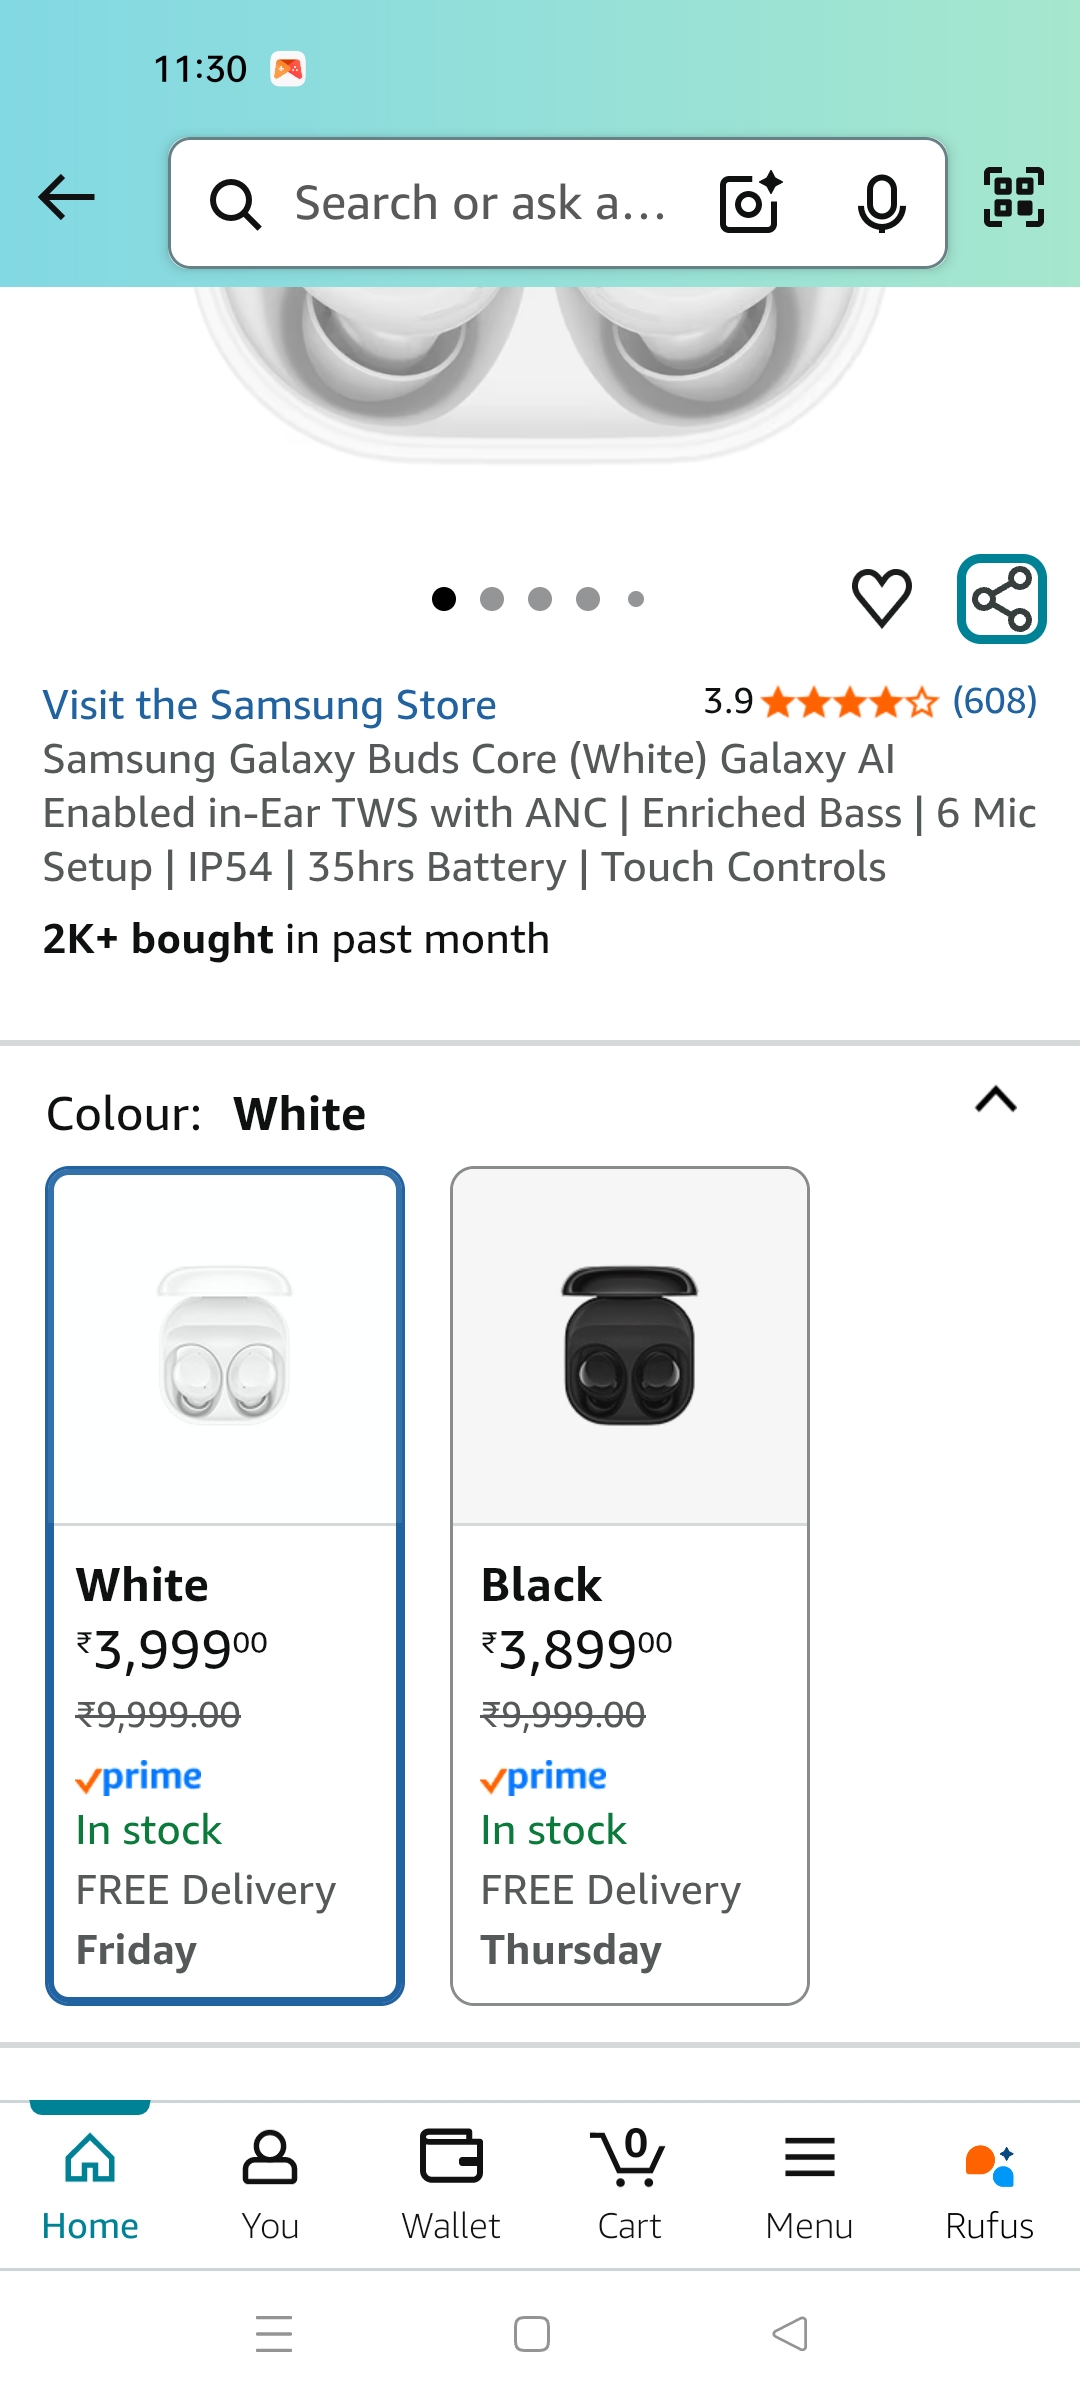Viewport: 1080px width, 2400px height.
Task: Open the 608 customer reviews
Action: point(994,701)
